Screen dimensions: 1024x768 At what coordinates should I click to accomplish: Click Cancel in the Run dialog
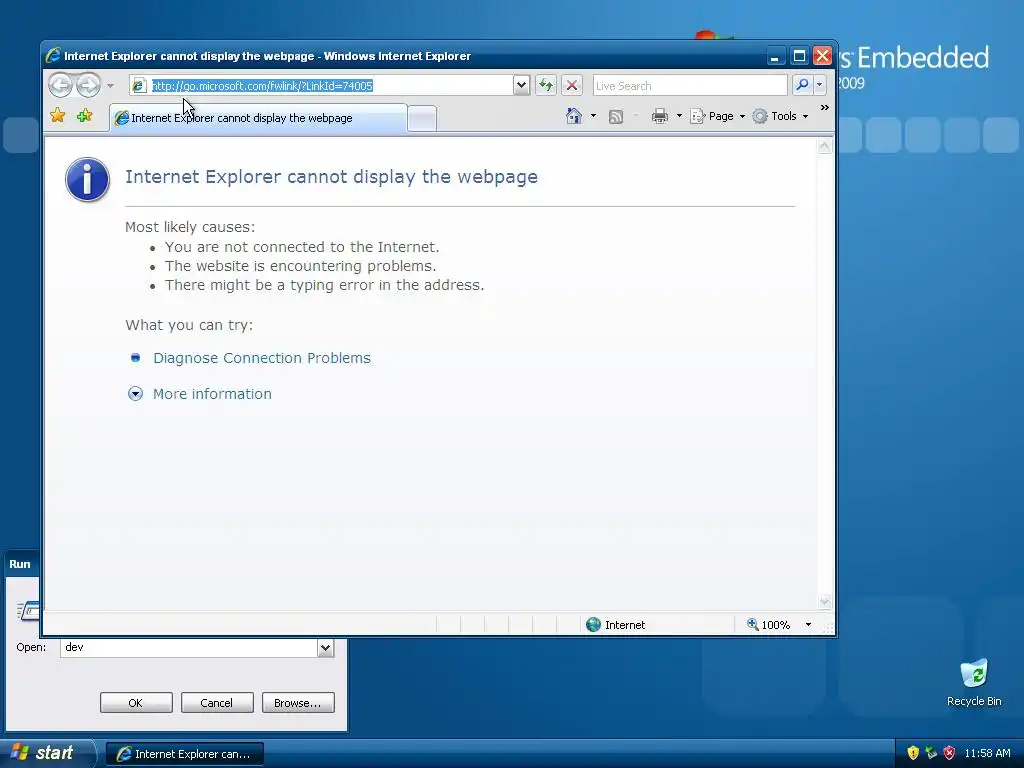(x=217, y=703)
